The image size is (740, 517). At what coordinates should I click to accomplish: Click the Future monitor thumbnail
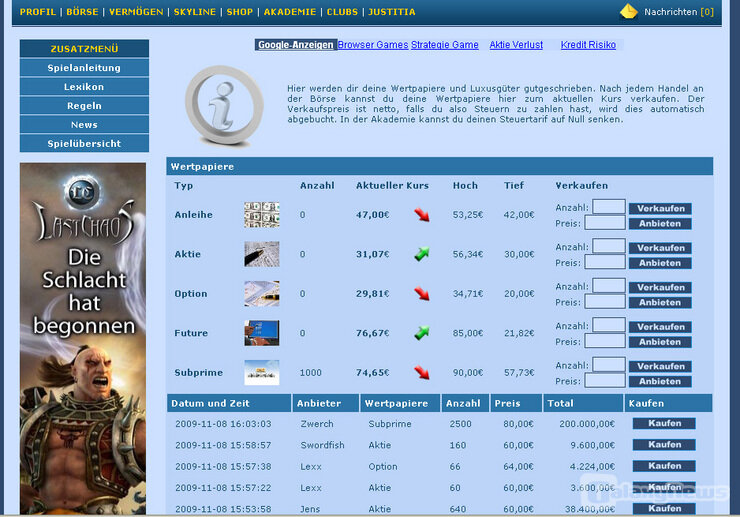[x=261, y=333]
